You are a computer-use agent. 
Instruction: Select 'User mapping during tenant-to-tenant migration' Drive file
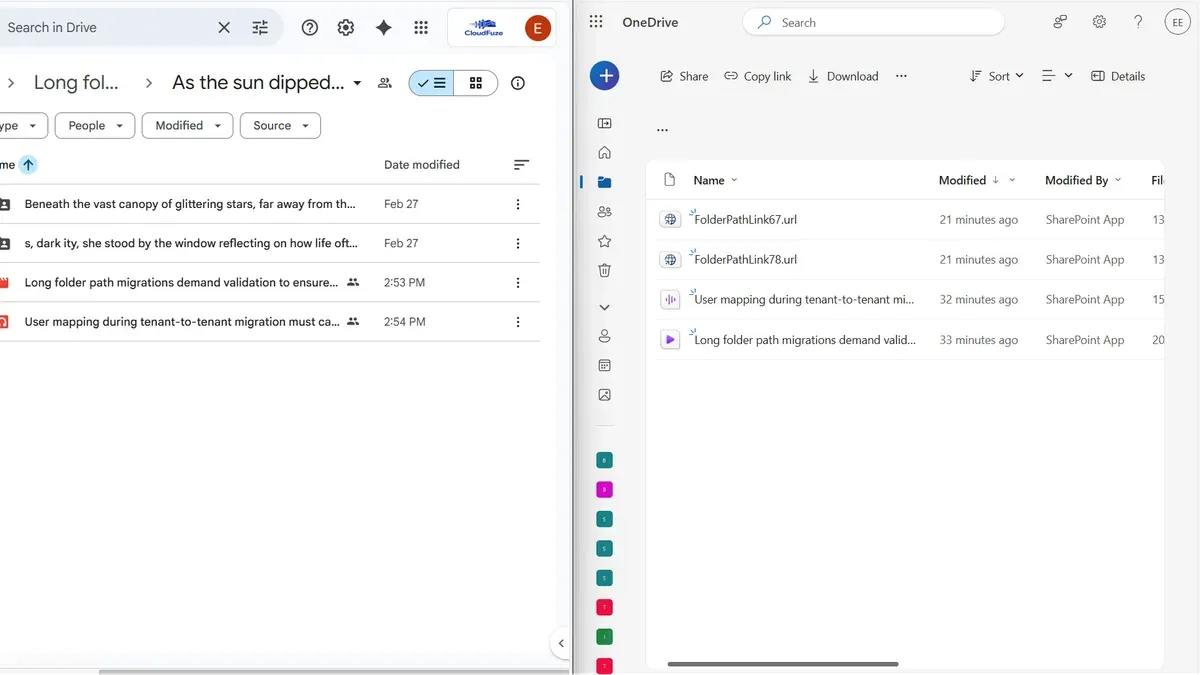pos(270,322)
